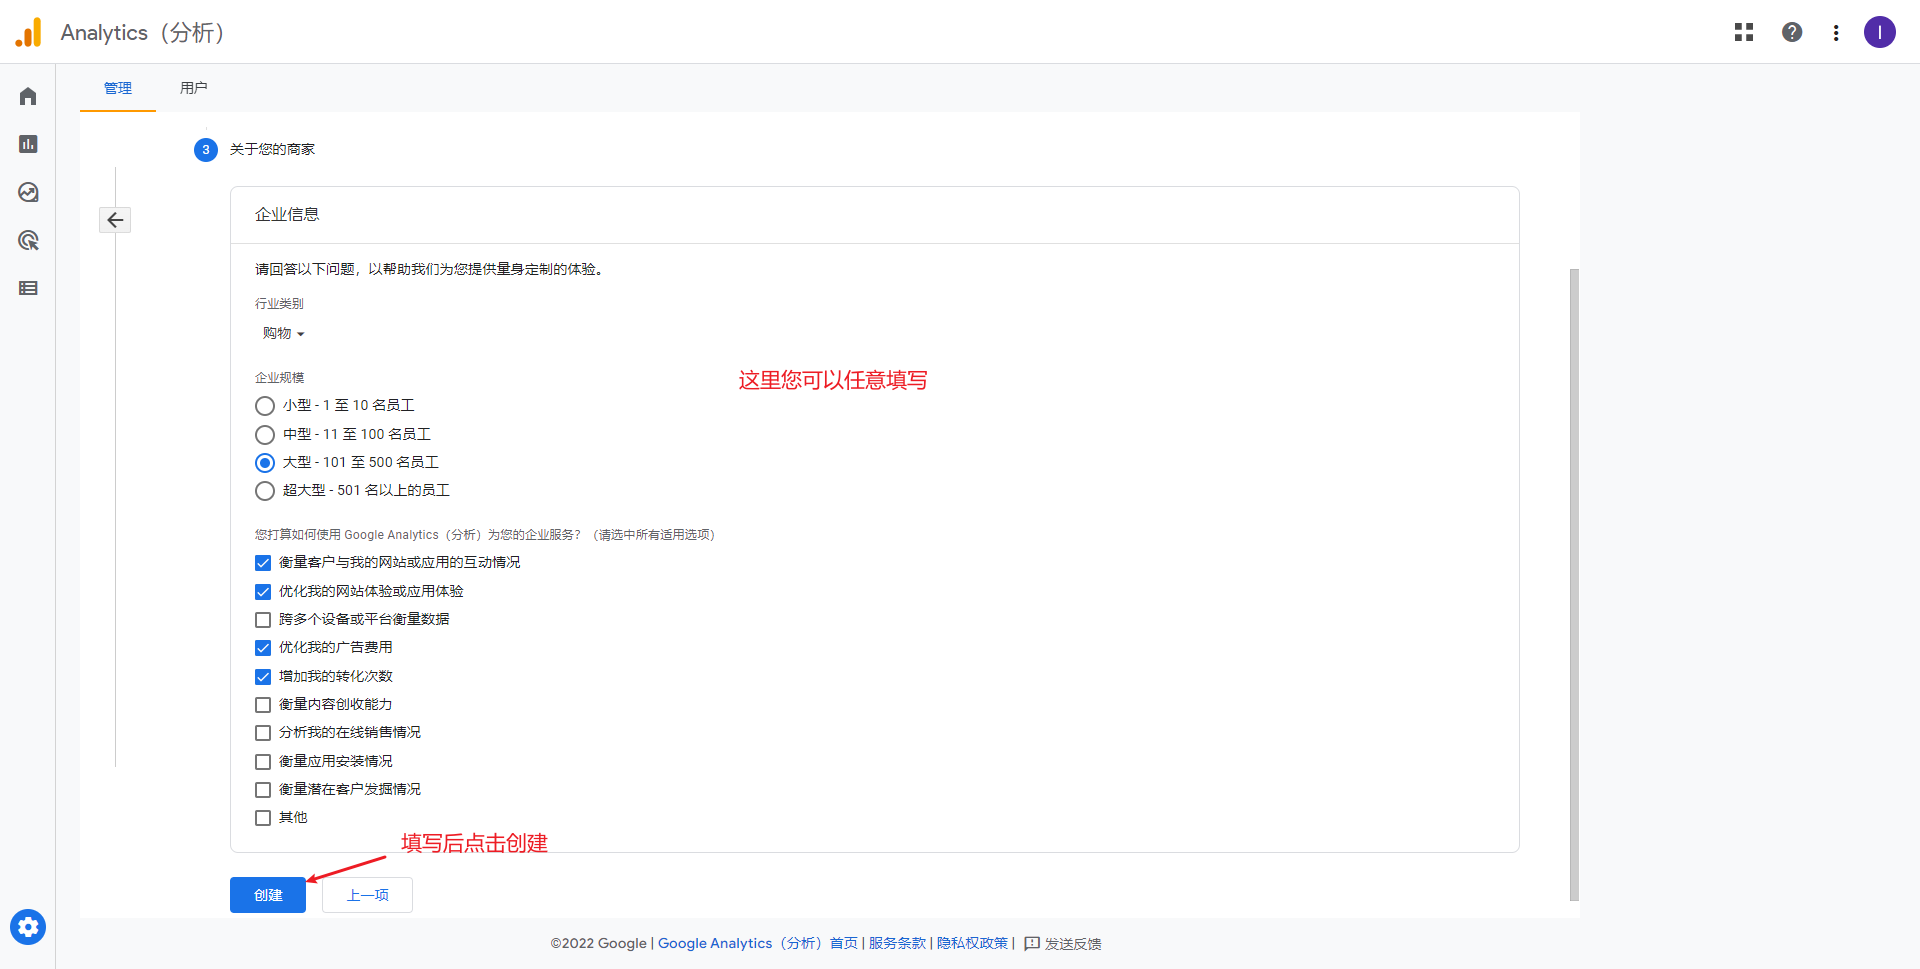The width and height of the screenshot is (1920, 969).
Task: Open the Advertising icon in the sidebar
Action: 28,240
